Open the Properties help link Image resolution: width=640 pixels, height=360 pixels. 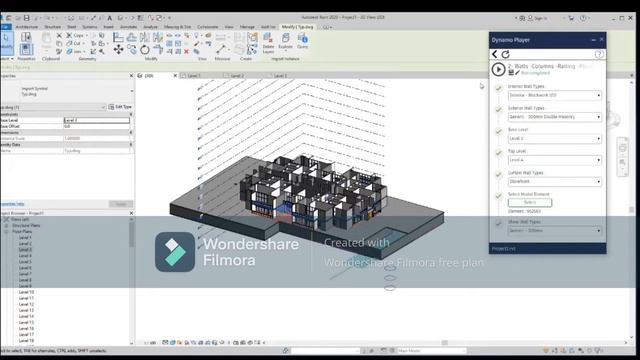(x=12, y=204)
